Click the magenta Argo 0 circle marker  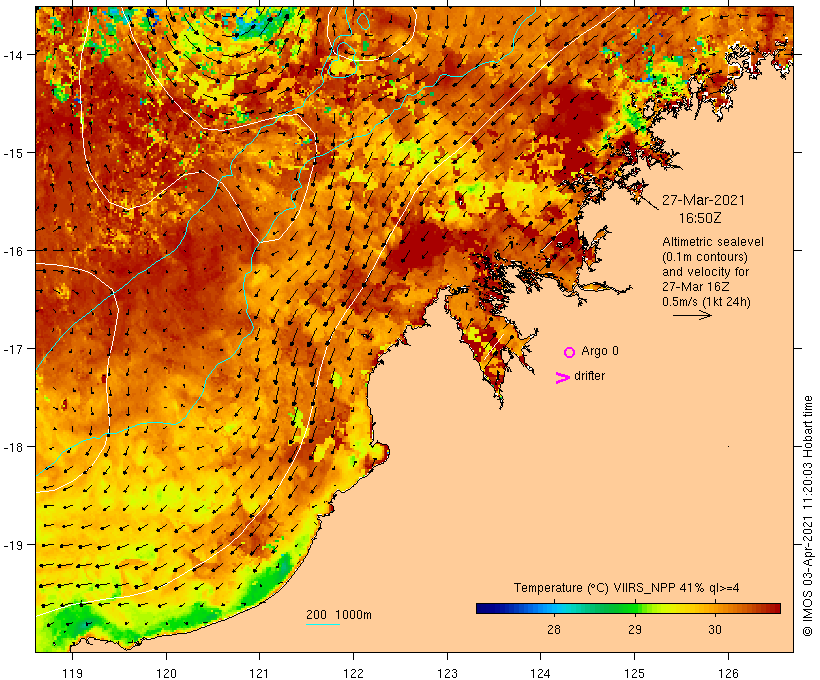570,352
